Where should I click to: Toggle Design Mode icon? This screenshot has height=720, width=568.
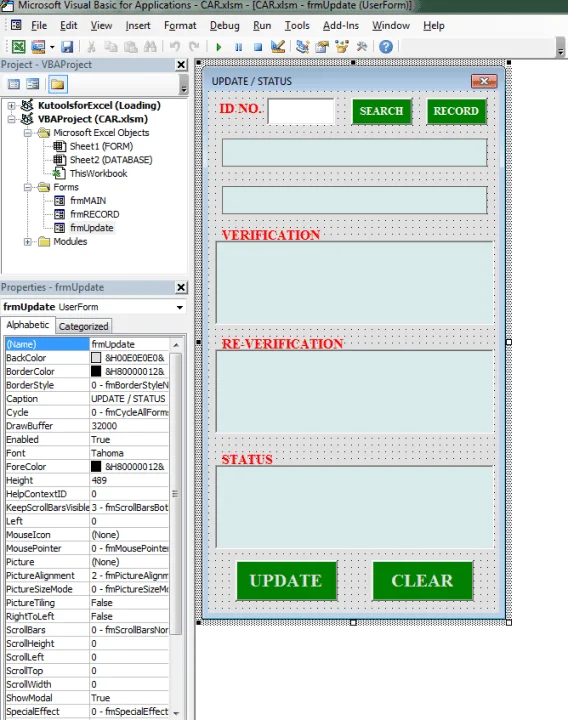(278, 47)
